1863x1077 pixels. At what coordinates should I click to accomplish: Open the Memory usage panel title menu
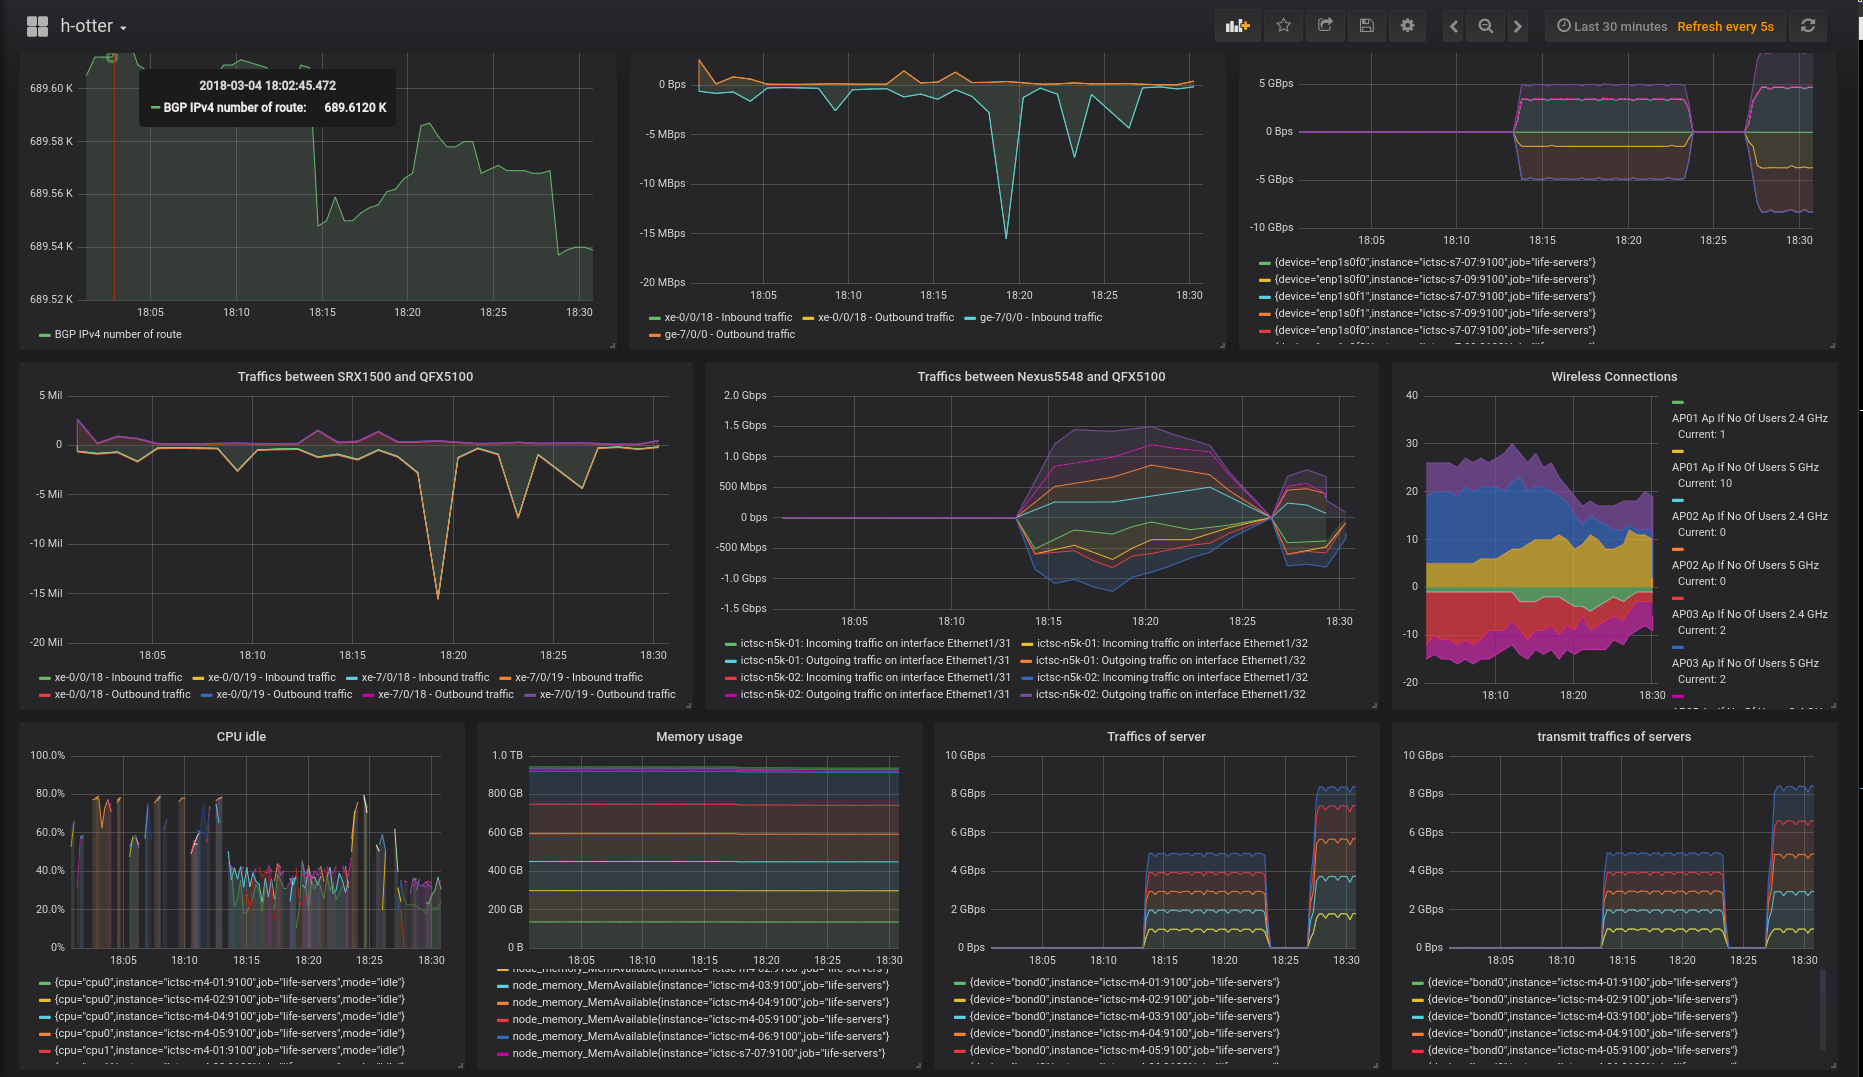699,737
